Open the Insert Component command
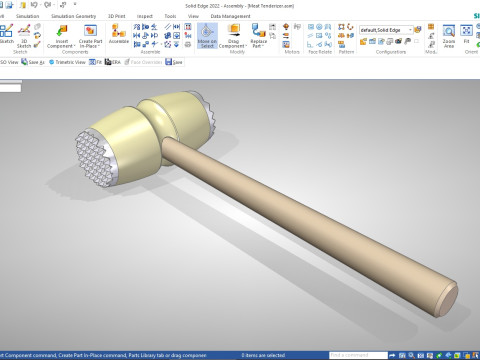 coord(61,36)
